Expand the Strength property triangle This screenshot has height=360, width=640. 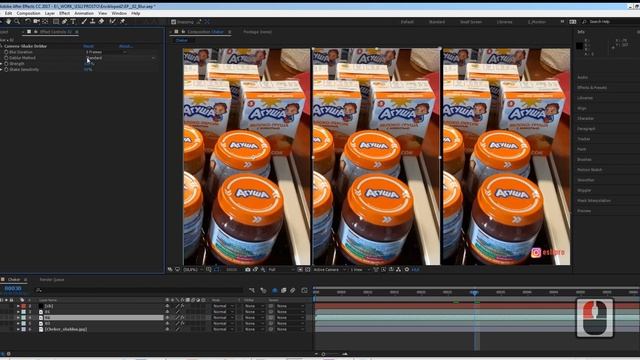pyautogui.click(x=2, y=64)
